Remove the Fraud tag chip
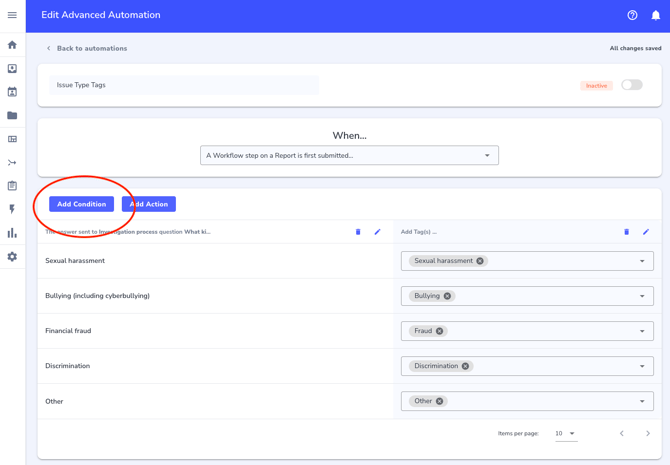The height and width of the screenshot is (465, 670). point(439,331)
